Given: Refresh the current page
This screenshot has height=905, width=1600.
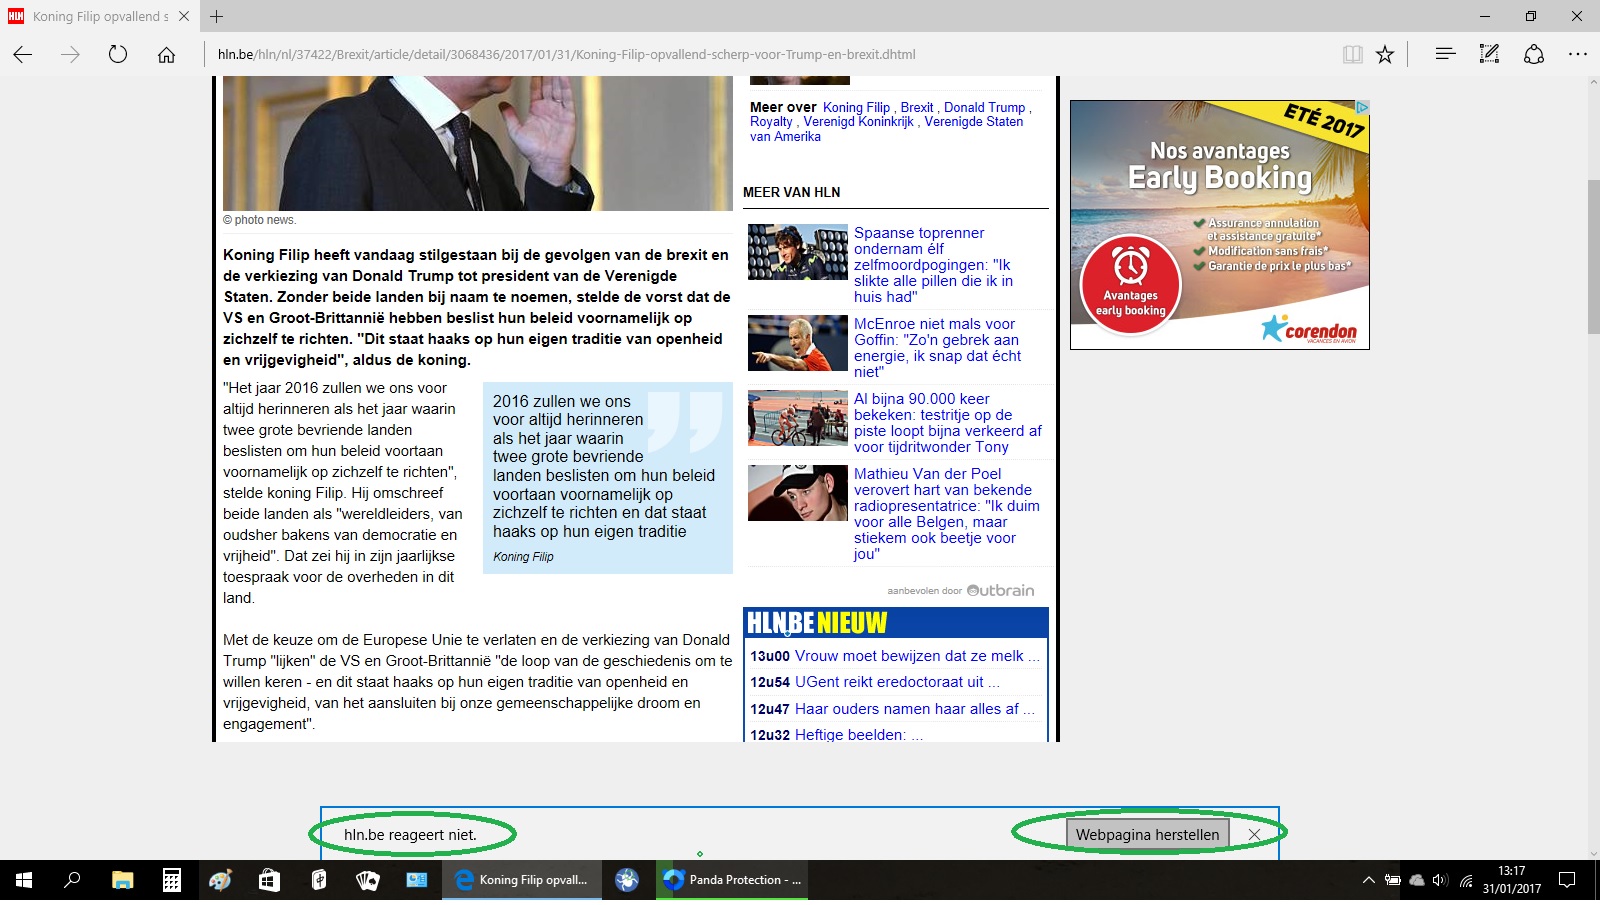Looking at the screenshot, I should (118, 55).
